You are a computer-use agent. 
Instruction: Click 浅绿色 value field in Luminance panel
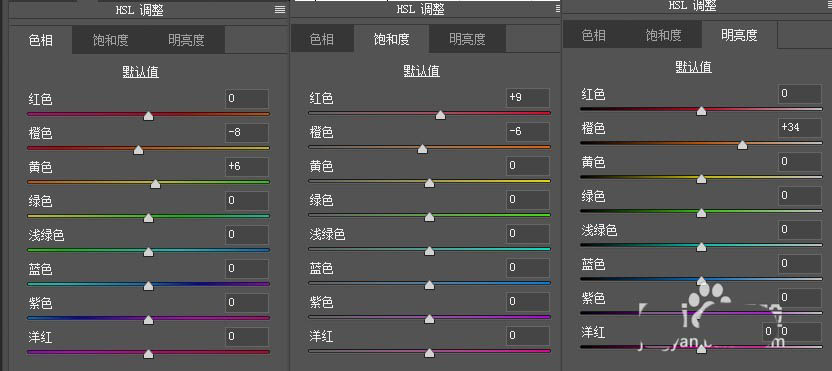click(800, 230)
